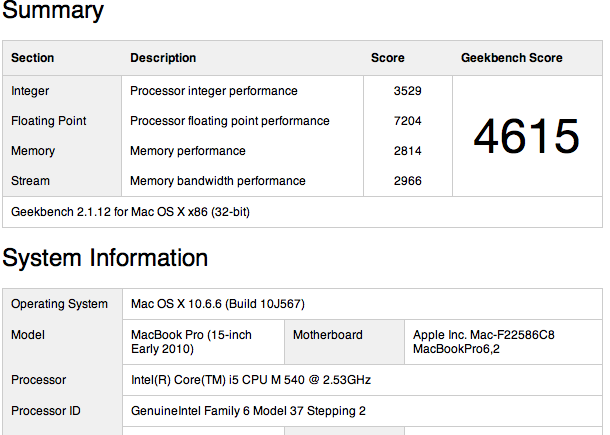This screenshot has height=435, width=610.
Task: Select the Geekbench 2.1.12 version text
Action: [130, 212]
